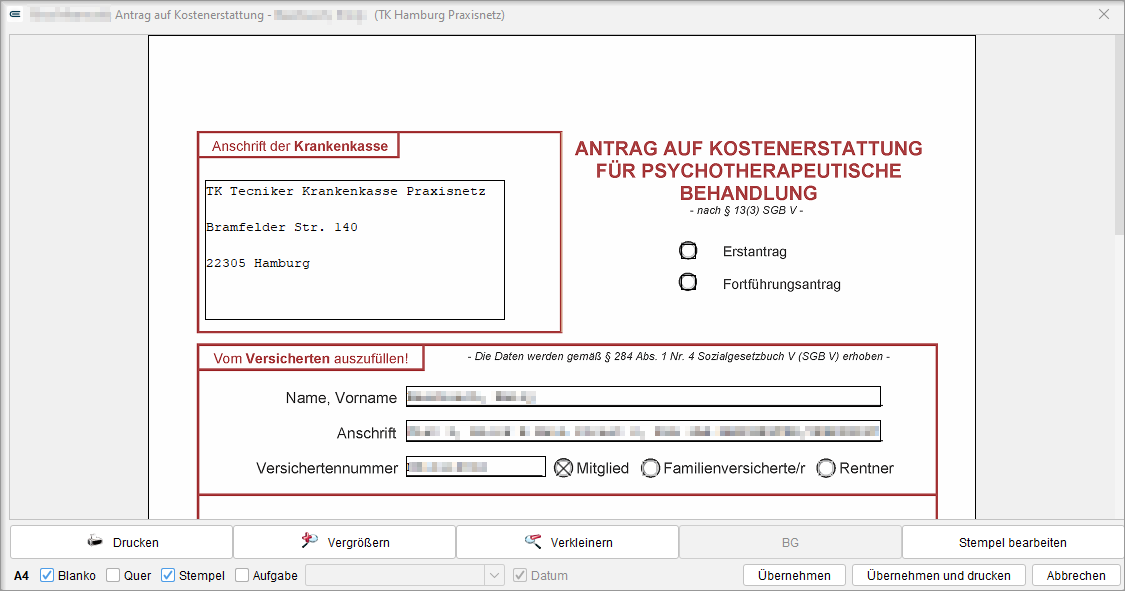Image resolution: width=1125 pixels, height=591 pixels.
Task: Click the printer icon on Drucken
Action: point(95,542)
